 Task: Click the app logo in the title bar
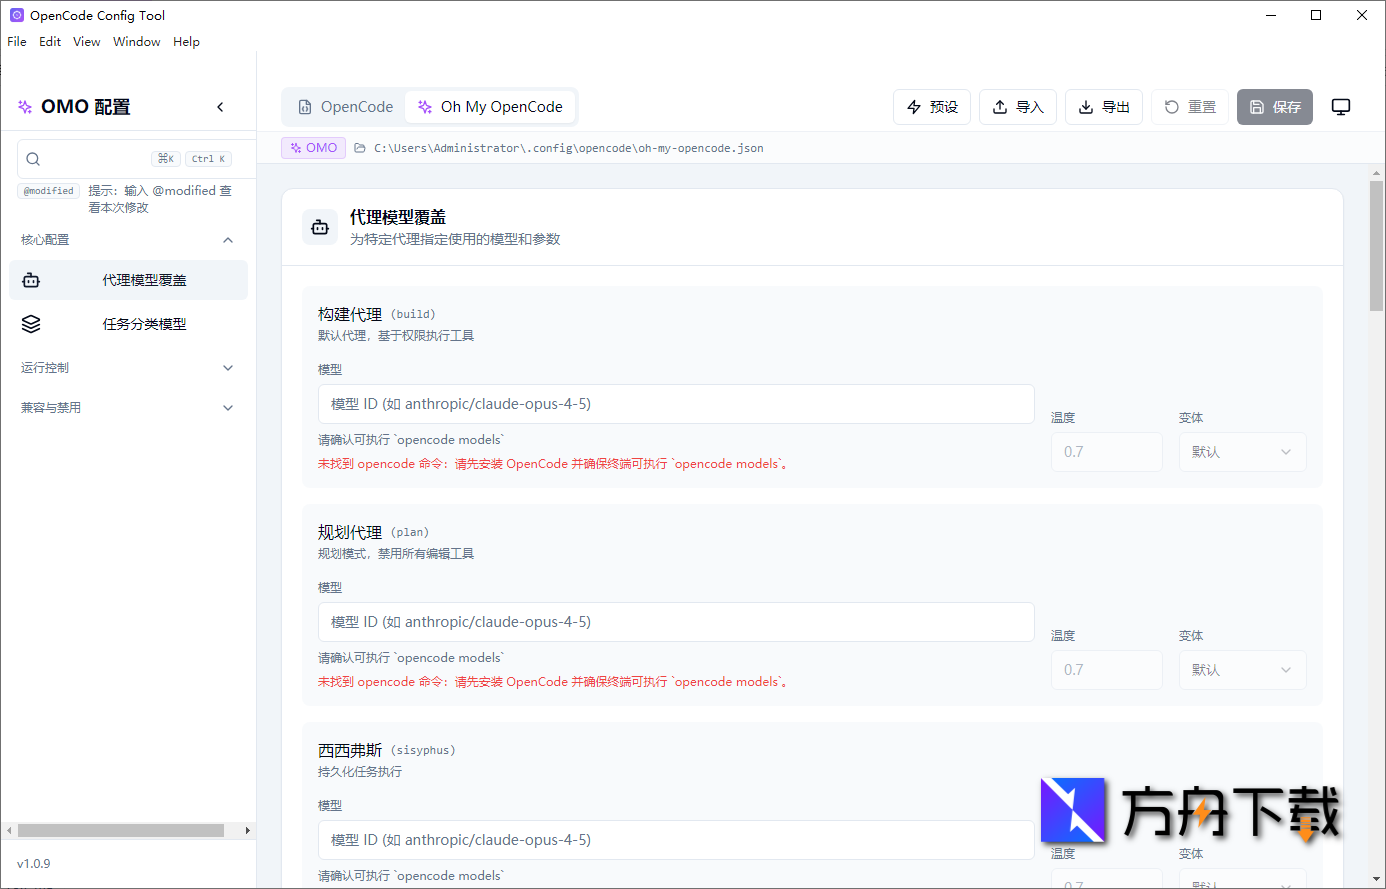(x=15, y=15)
